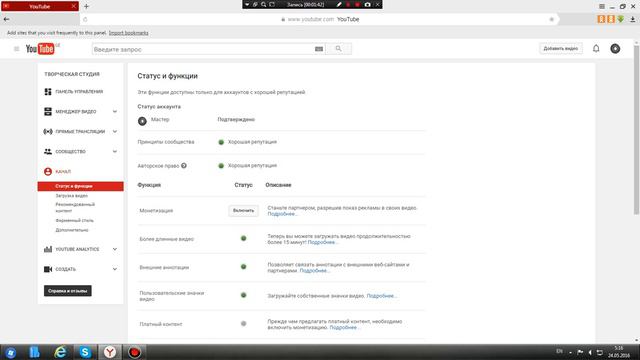Open Фирменный стиль submenu item
Image resolution: width=640 pixels, height=360 pixels.
click(74, 220)
